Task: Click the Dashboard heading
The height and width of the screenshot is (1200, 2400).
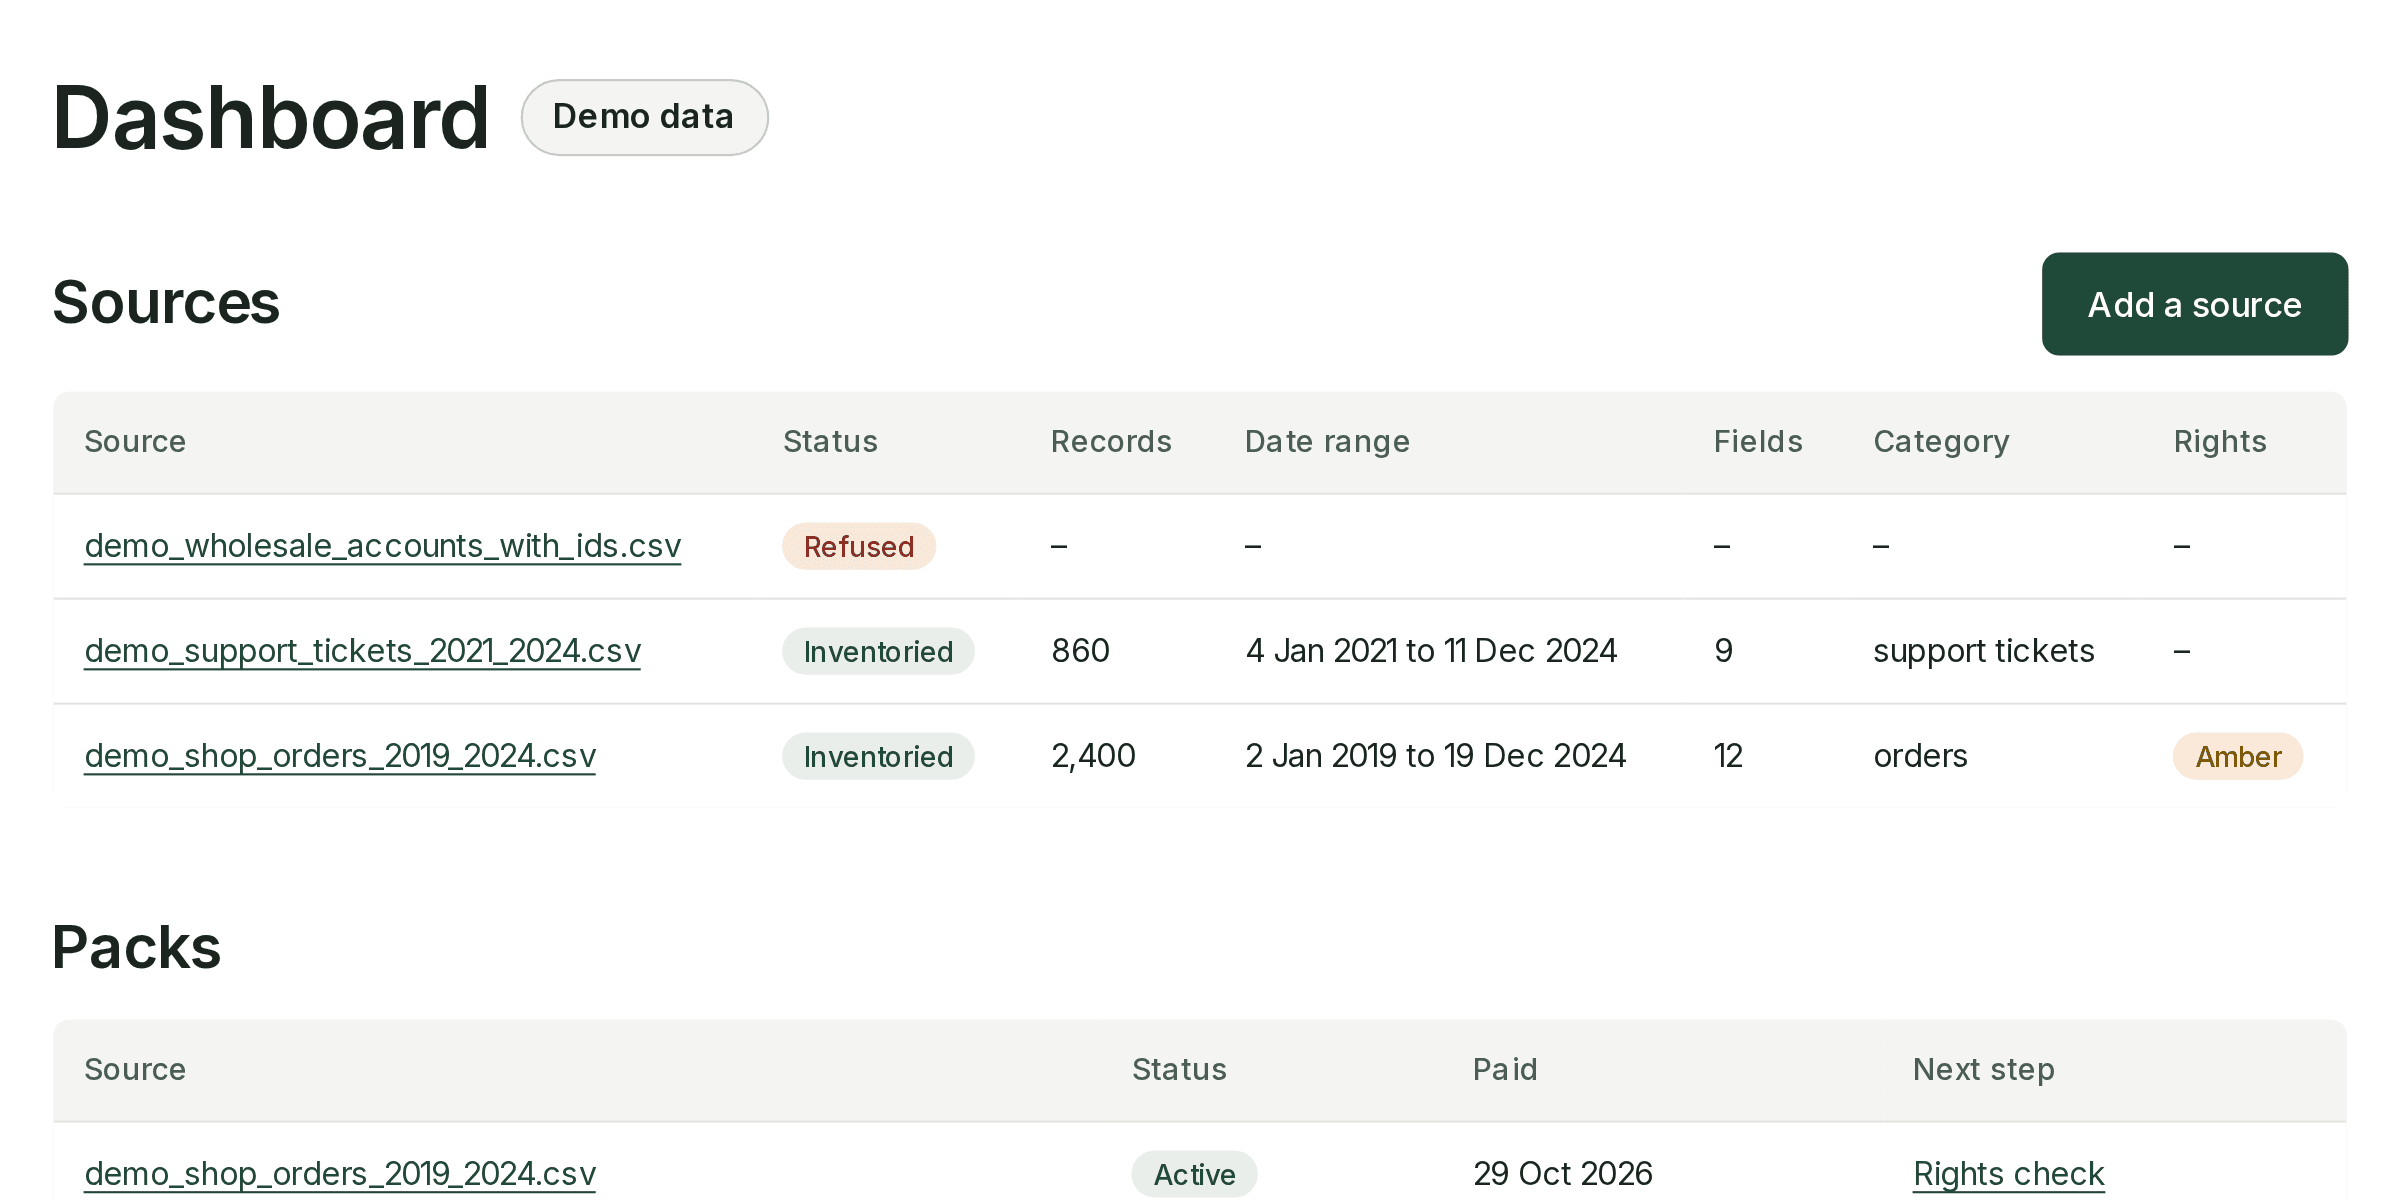Action: 271,118
